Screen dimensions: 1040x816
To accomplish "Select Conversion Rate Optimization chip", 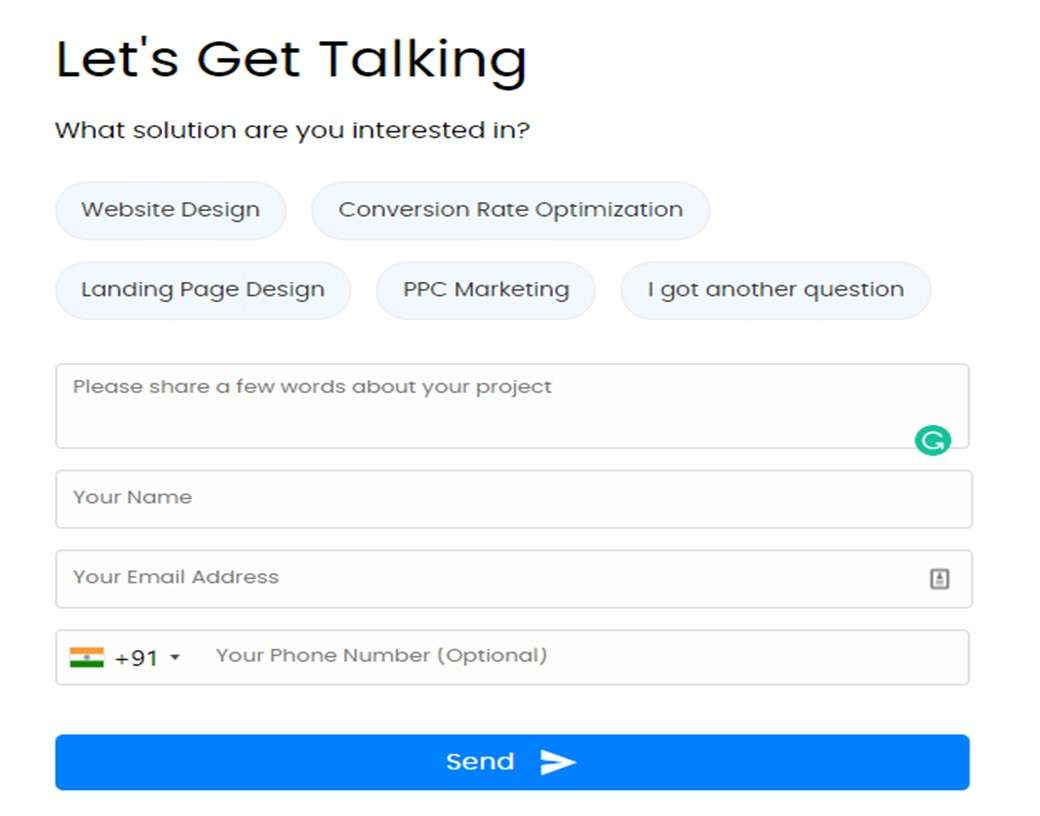I will coord(510,210).
